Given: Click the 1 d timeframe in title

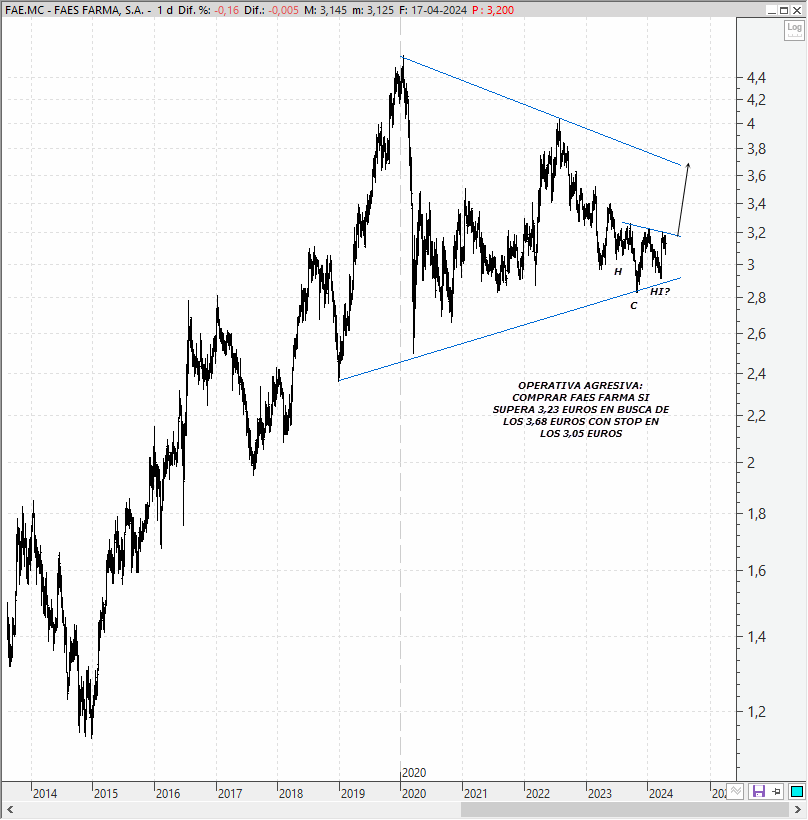Looking at the screenshot, I should pyautogui.click(x=165, y=10).
